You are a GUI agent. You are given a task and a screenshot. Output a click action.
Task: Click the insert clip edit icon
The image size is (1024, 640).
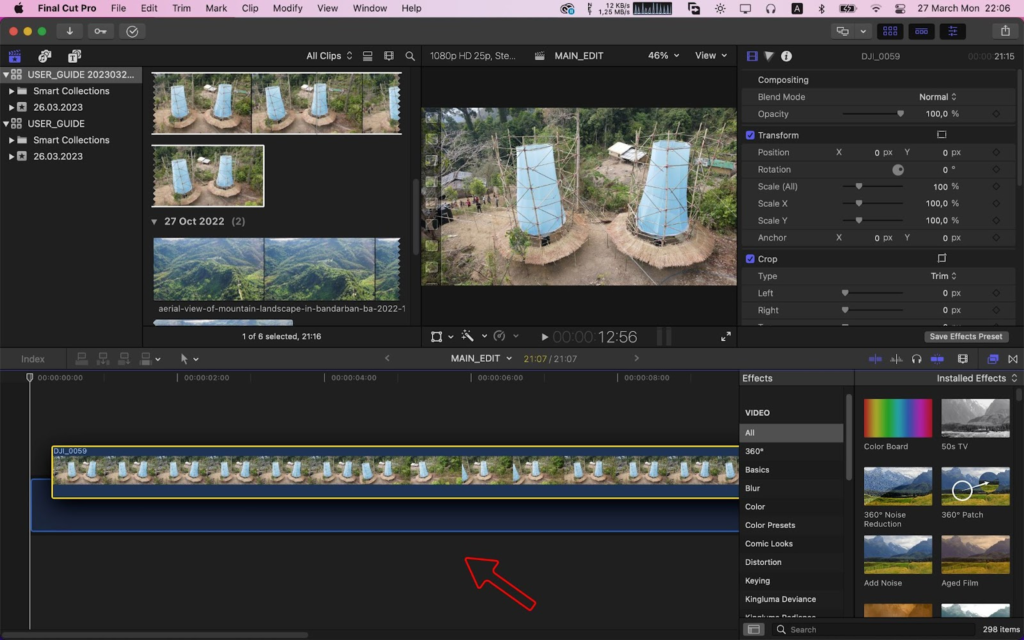coord(103,359)
